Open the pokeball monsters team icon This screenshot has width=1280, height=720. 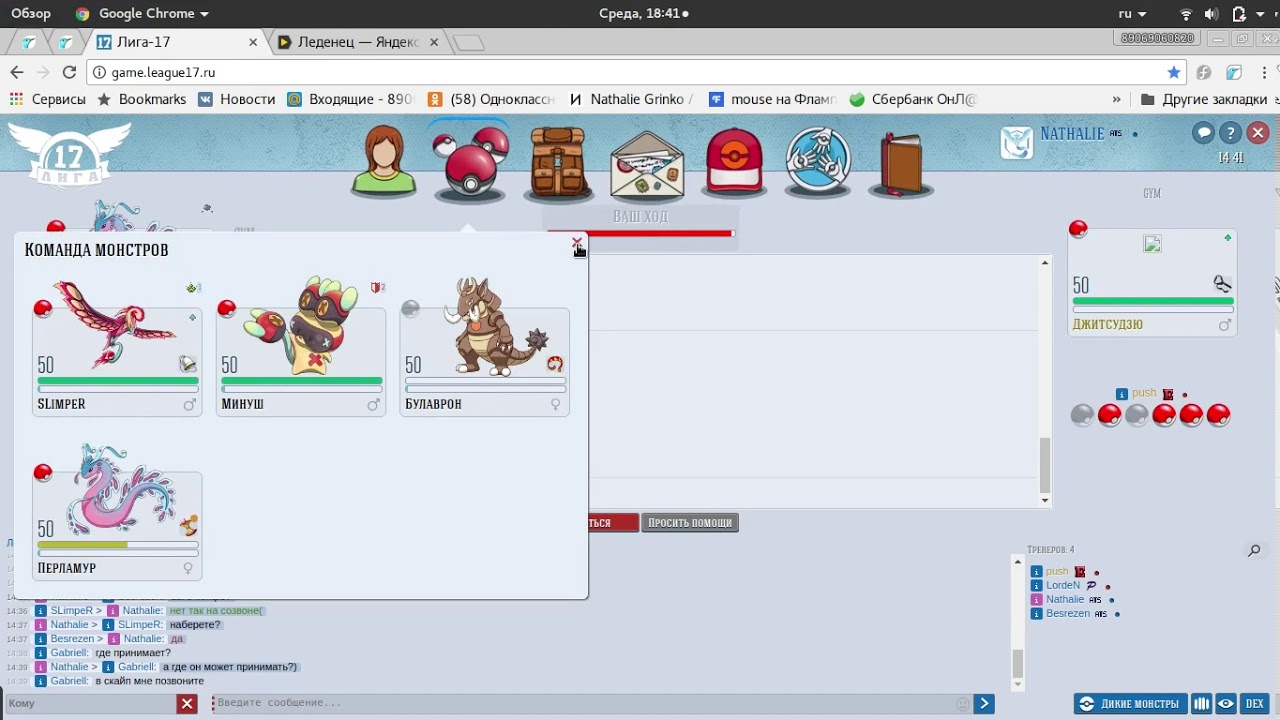[470, 160]
